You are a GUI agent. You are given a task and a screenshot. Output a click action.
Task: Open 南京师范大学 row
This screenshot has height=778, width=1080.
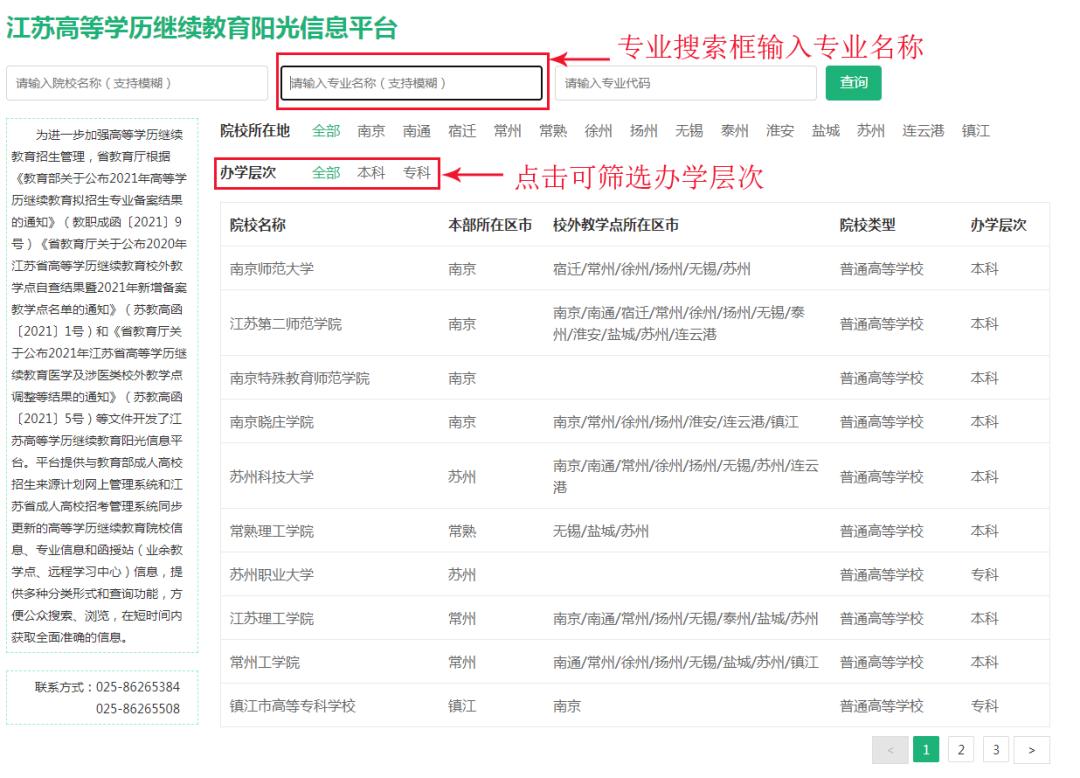[635, 269]
